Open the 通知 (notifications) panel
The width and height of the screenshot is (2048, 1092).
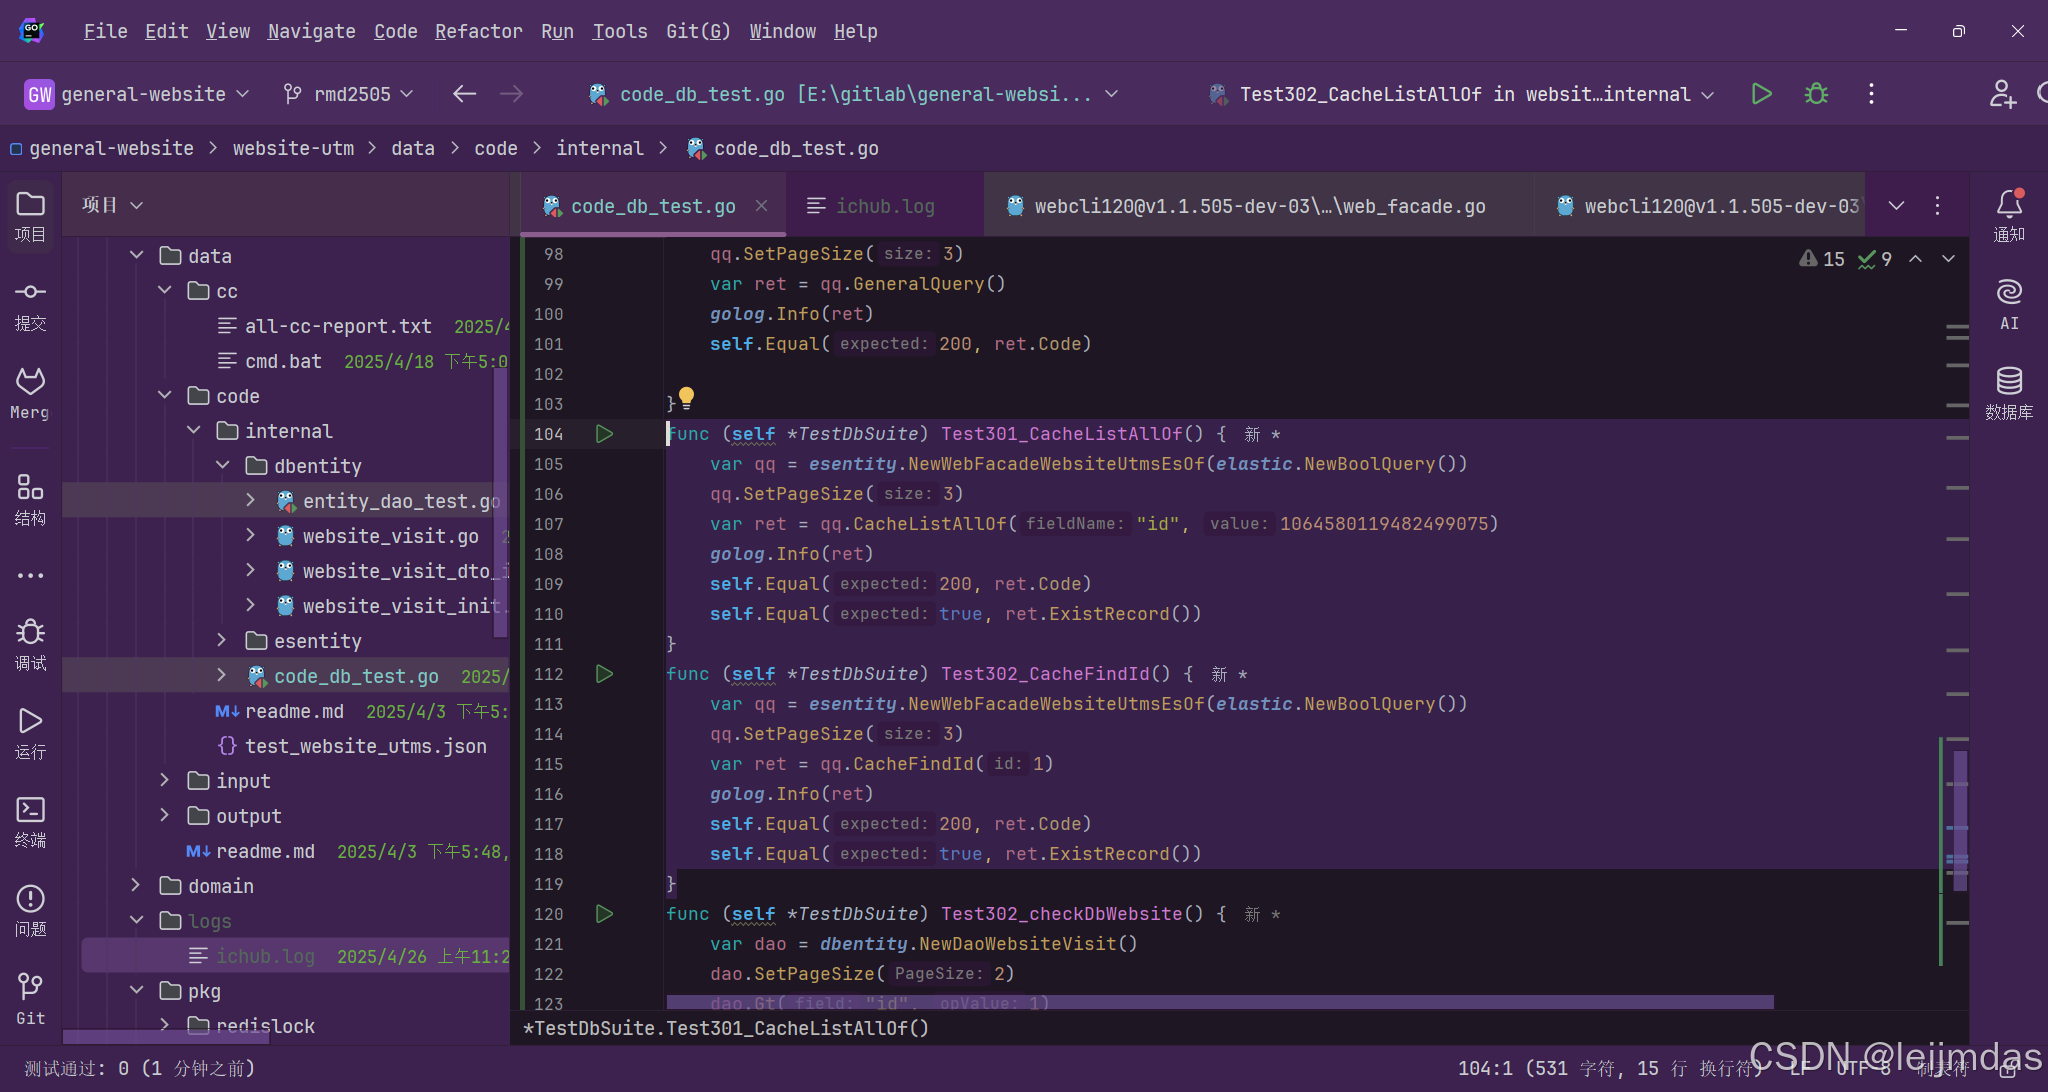pyautogui.click(x=2010, y=207)
